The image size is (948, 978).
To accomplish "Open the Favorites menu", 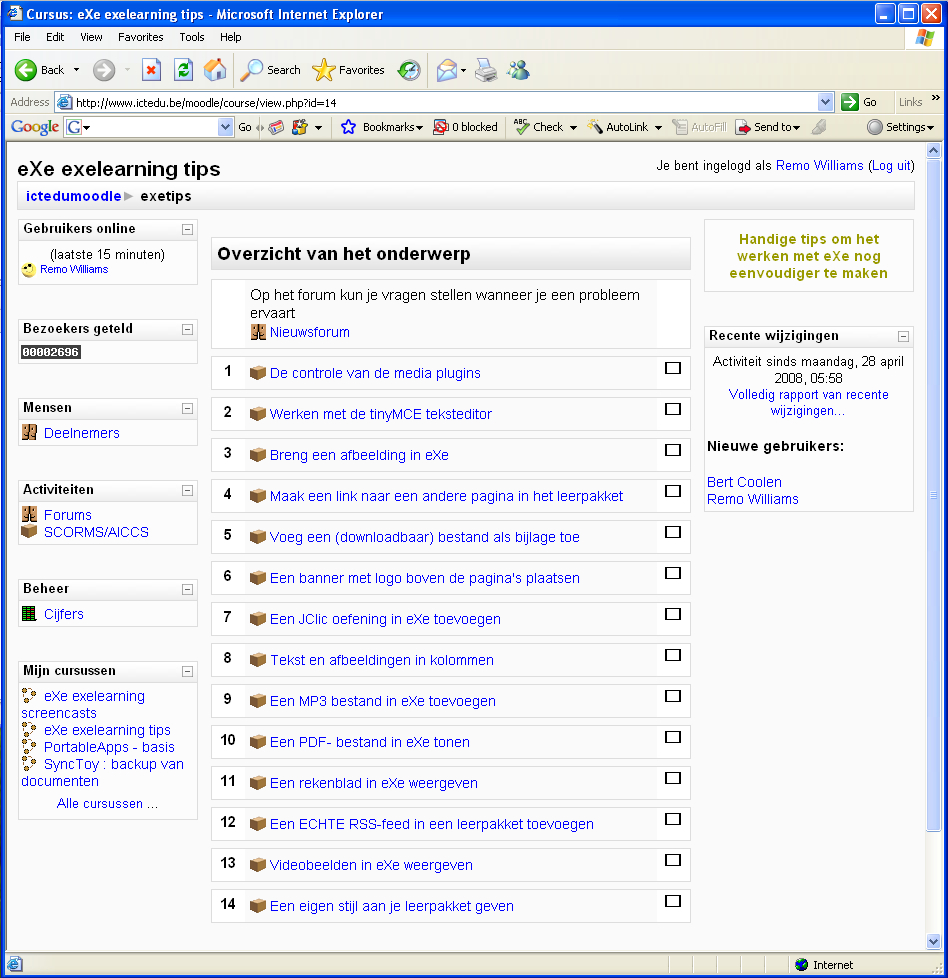I will pyautogui.click(x=140, y=37).
